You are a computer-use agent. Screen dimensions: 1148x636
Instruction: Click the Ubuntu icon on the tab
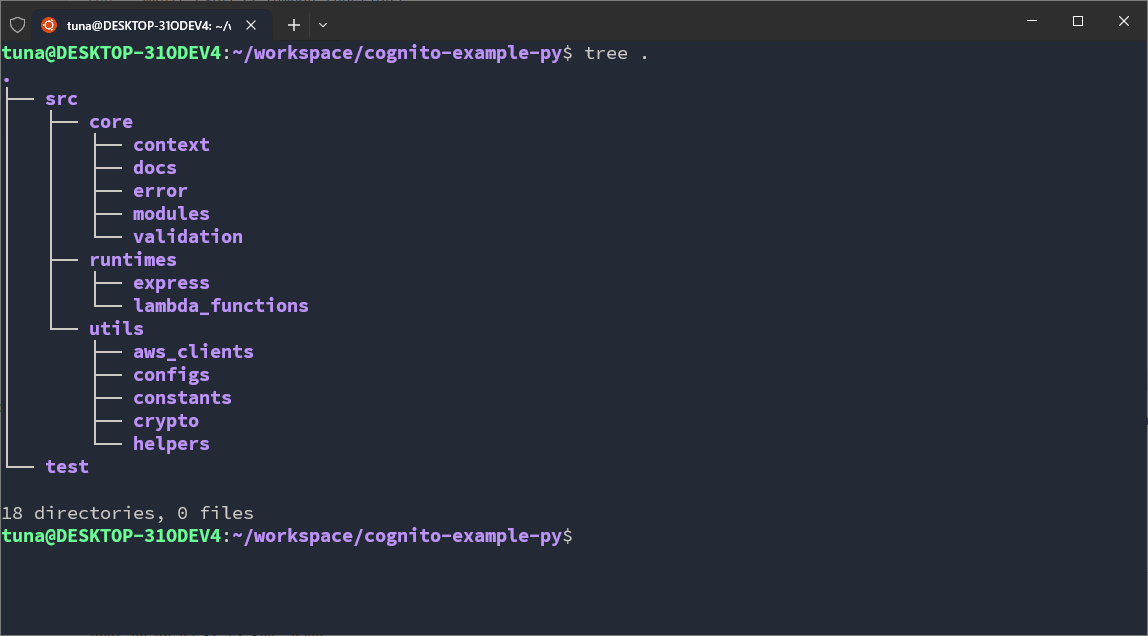coord(49,24)
